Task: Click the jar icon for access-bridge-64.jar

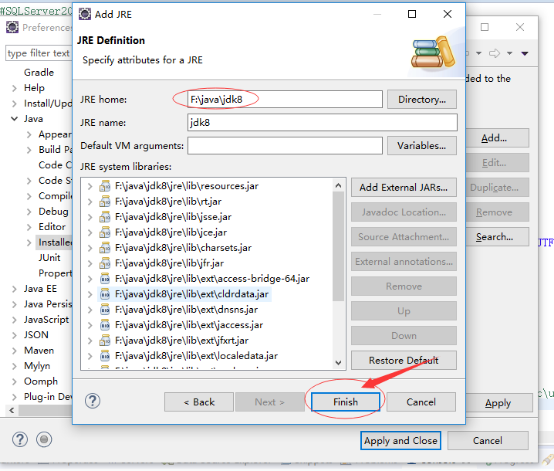Action: pyautogui.click(x=105, y=278)
